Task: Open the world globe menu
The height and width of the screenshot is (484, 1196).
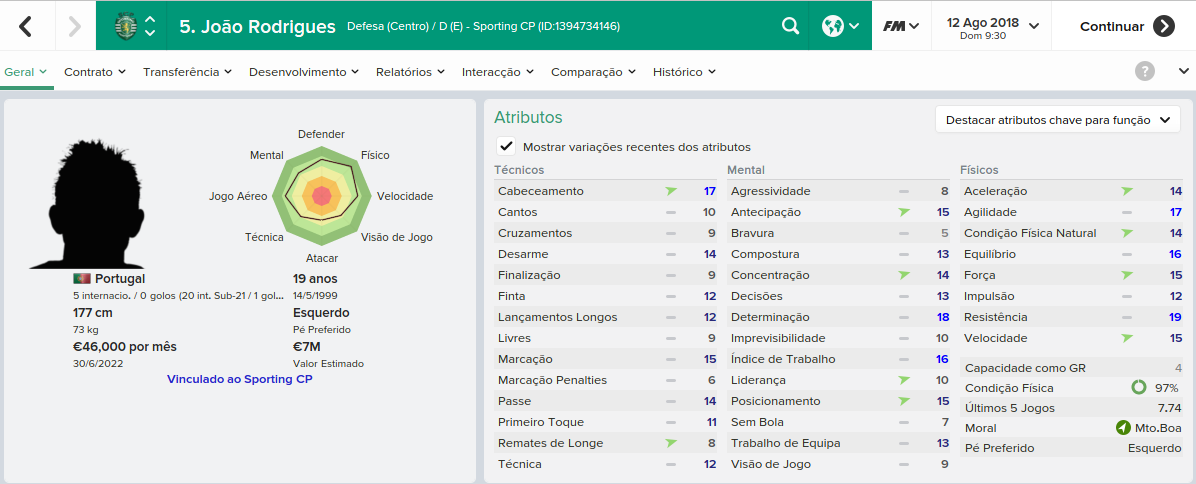Action: coord(841,26)
